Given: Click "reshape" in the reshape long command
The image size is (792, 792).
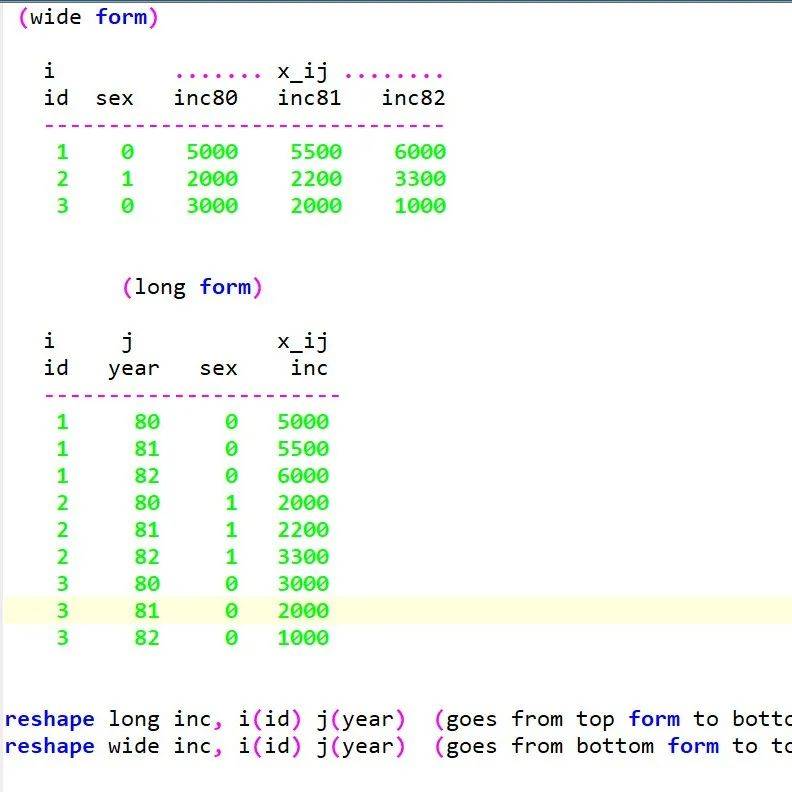Looking at the screenshot, I should (x=49, y=719).
